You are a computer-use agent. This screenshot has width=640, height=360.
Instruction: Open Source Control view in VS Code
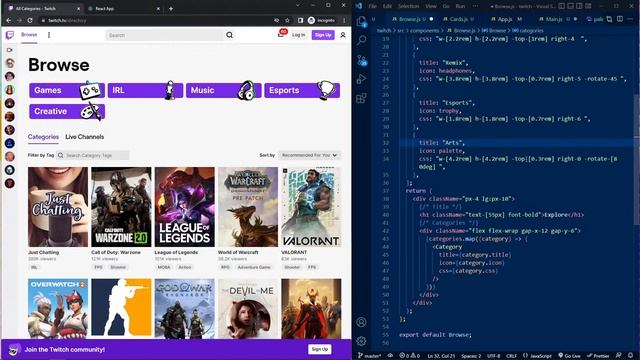point(362,60)
